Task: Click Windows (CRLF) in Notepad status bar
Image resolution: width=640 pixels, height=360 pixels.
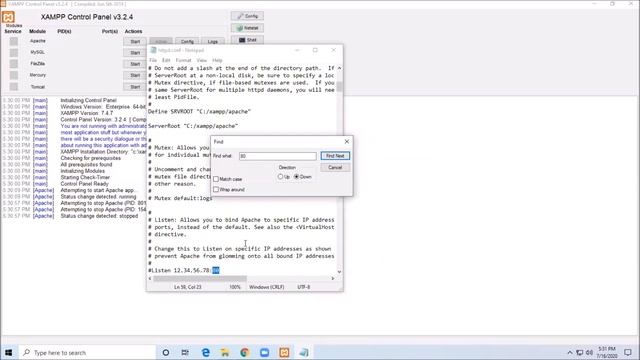Action: click(x=267, y=287)
